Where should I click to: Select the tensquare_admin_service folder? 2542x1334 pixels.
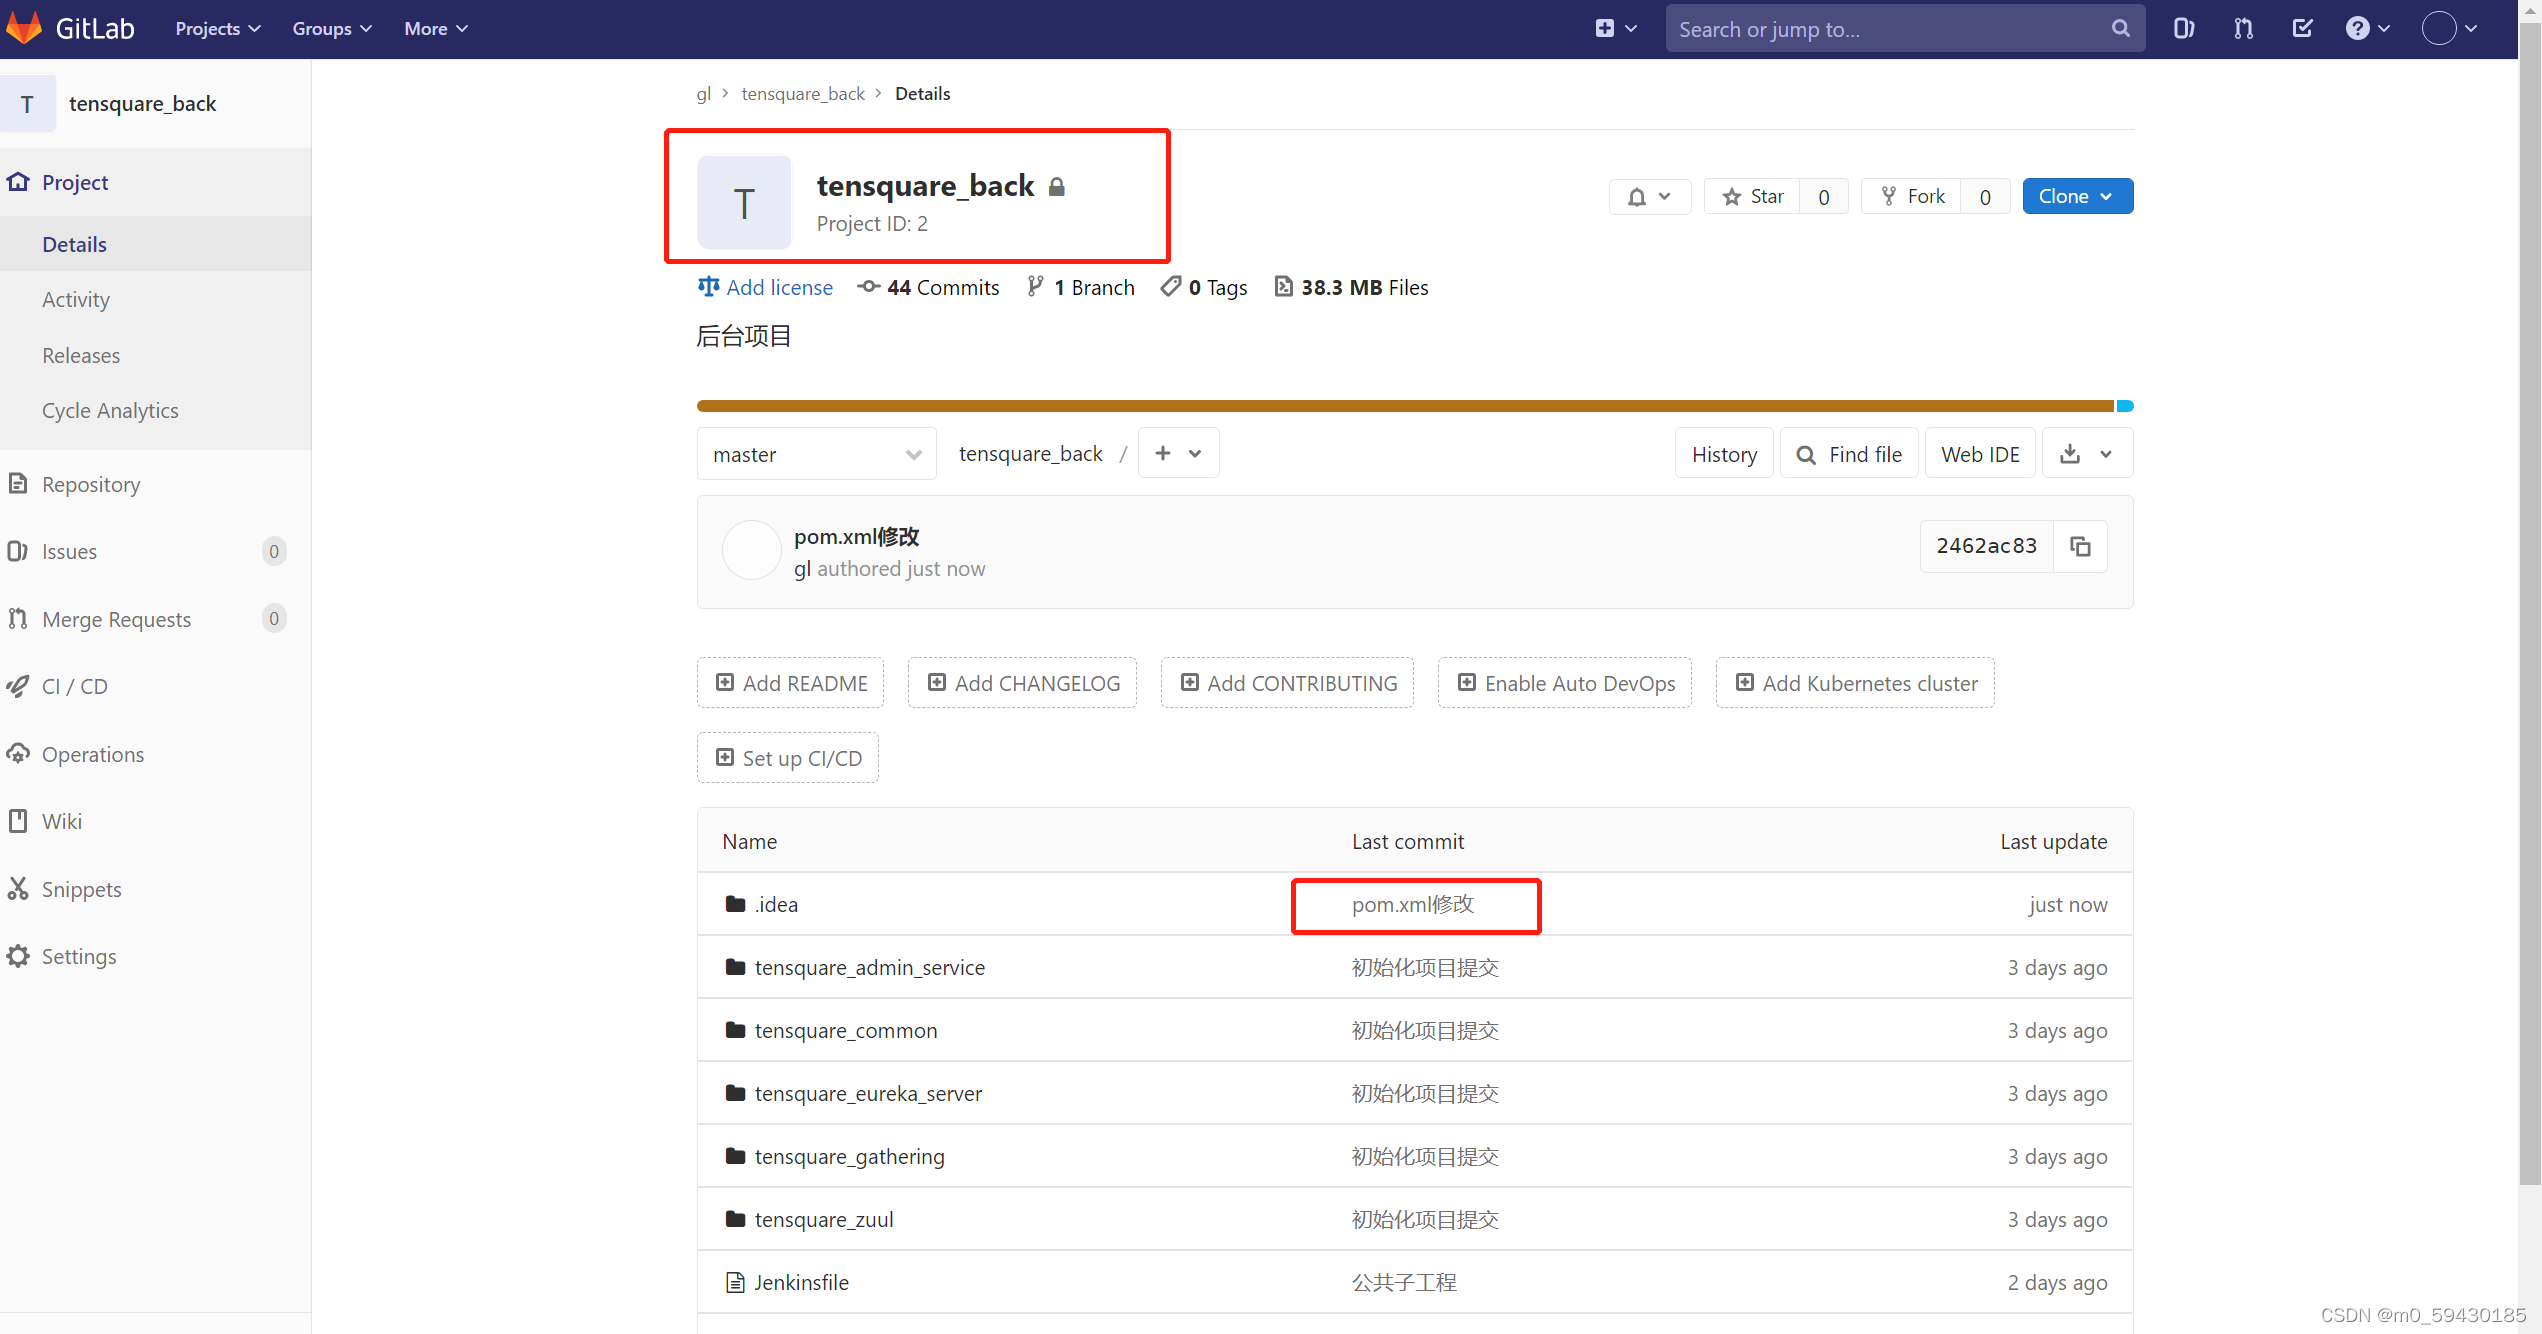point(866,967)
